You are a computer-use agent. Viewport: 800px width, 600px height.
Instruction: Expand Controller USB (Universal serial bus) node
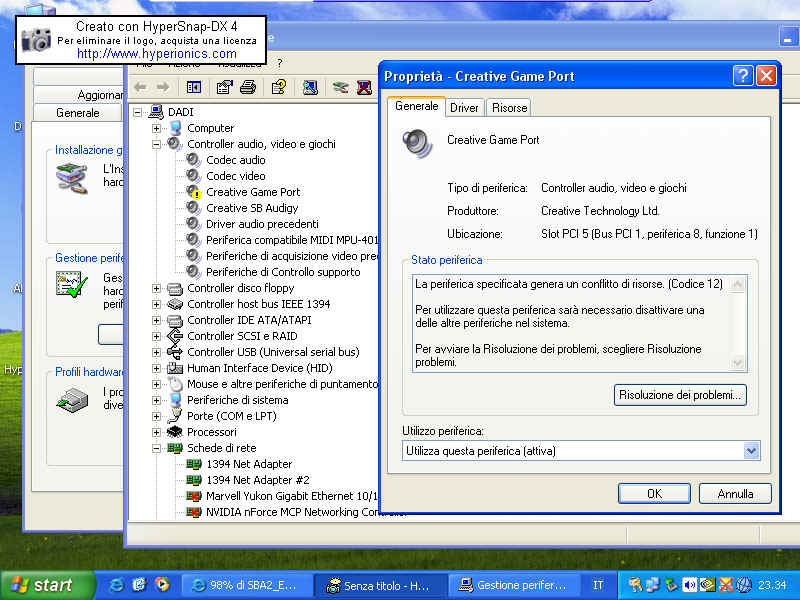pyautogui.click(x=157, y=353)
